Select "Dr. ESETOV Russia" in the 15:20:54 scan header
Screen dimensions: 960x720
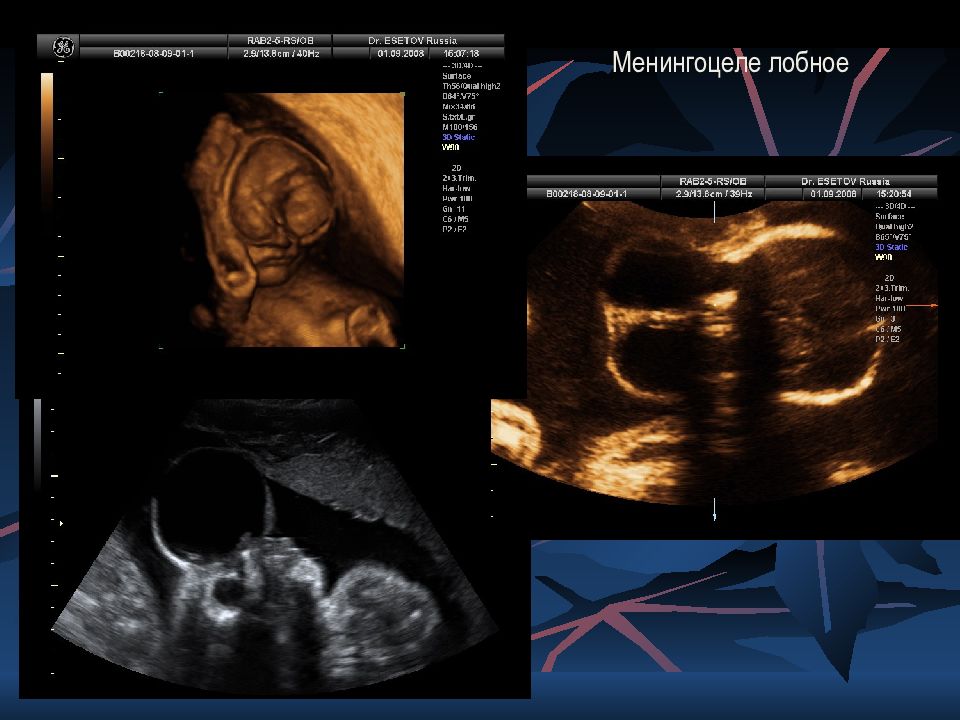click(x=845, y=181)
